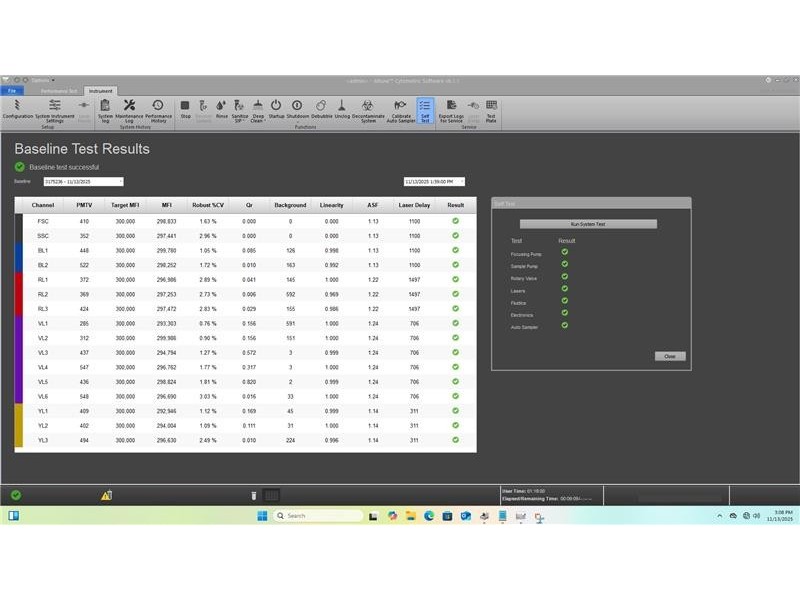Toggle the Self Test ribbon button
The width and height of the screenshot is (800, 600).
pos(425,108)
